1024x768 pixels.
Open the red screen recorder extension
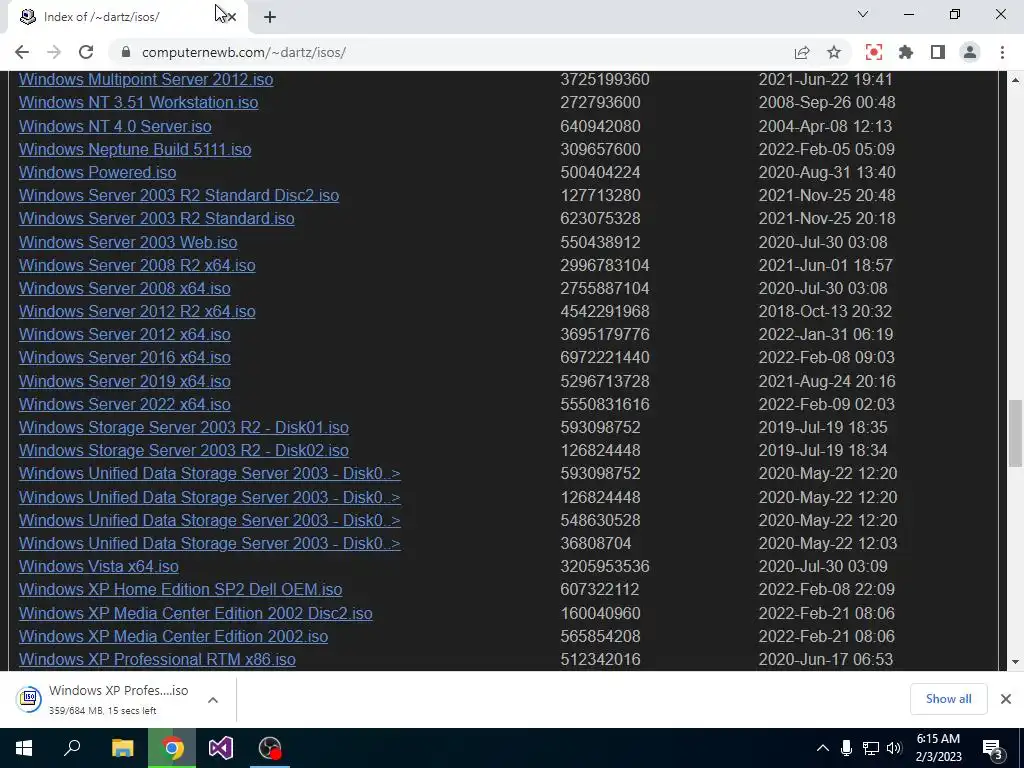tap(873, 52)
